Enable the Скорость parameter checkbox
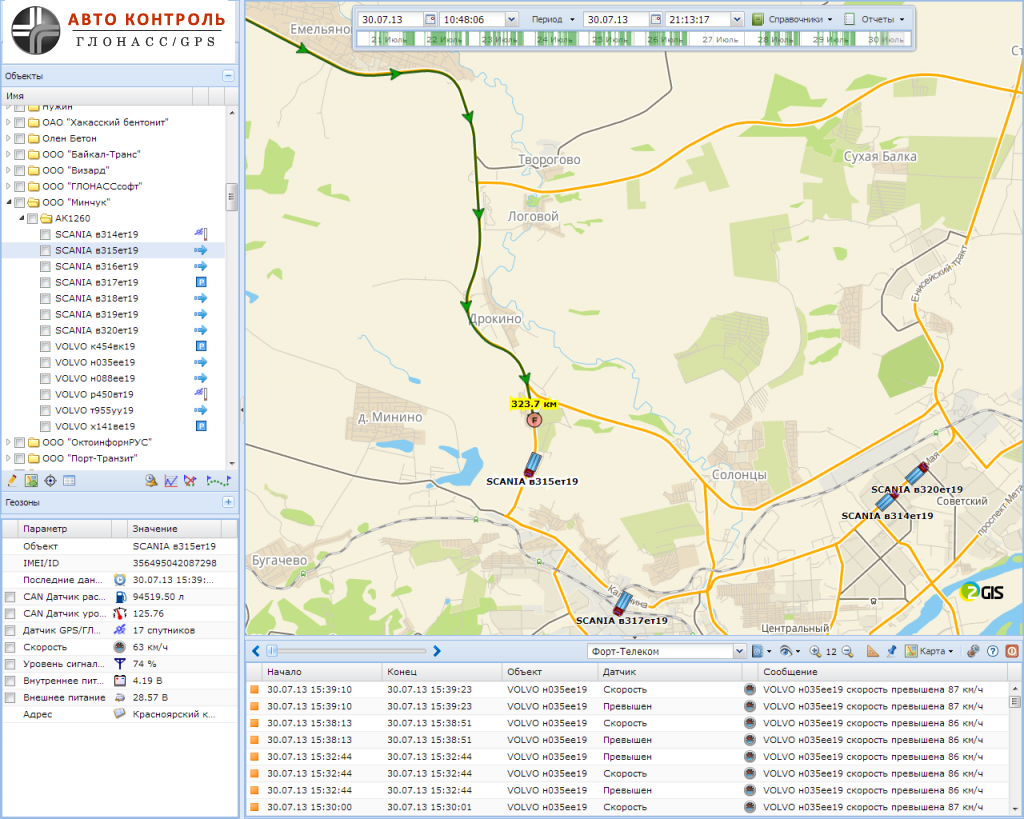The width and height of the screenshot is (1024, 819). click(10, 646)
